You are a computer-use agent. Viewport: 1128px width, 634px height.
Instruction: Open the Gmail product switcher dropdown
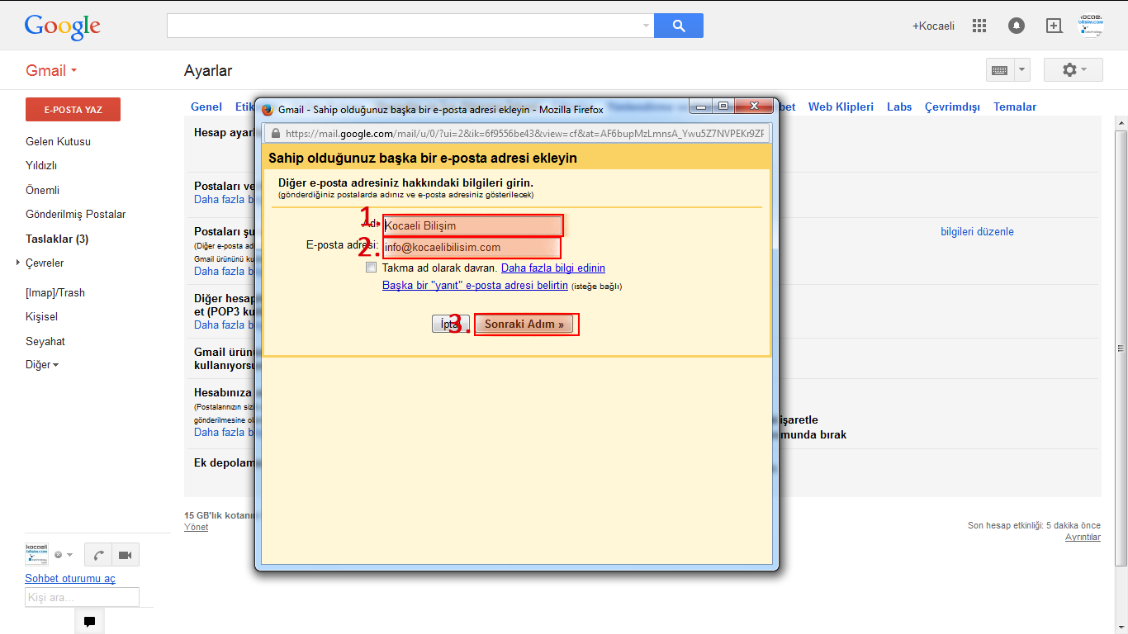[51, 71]
